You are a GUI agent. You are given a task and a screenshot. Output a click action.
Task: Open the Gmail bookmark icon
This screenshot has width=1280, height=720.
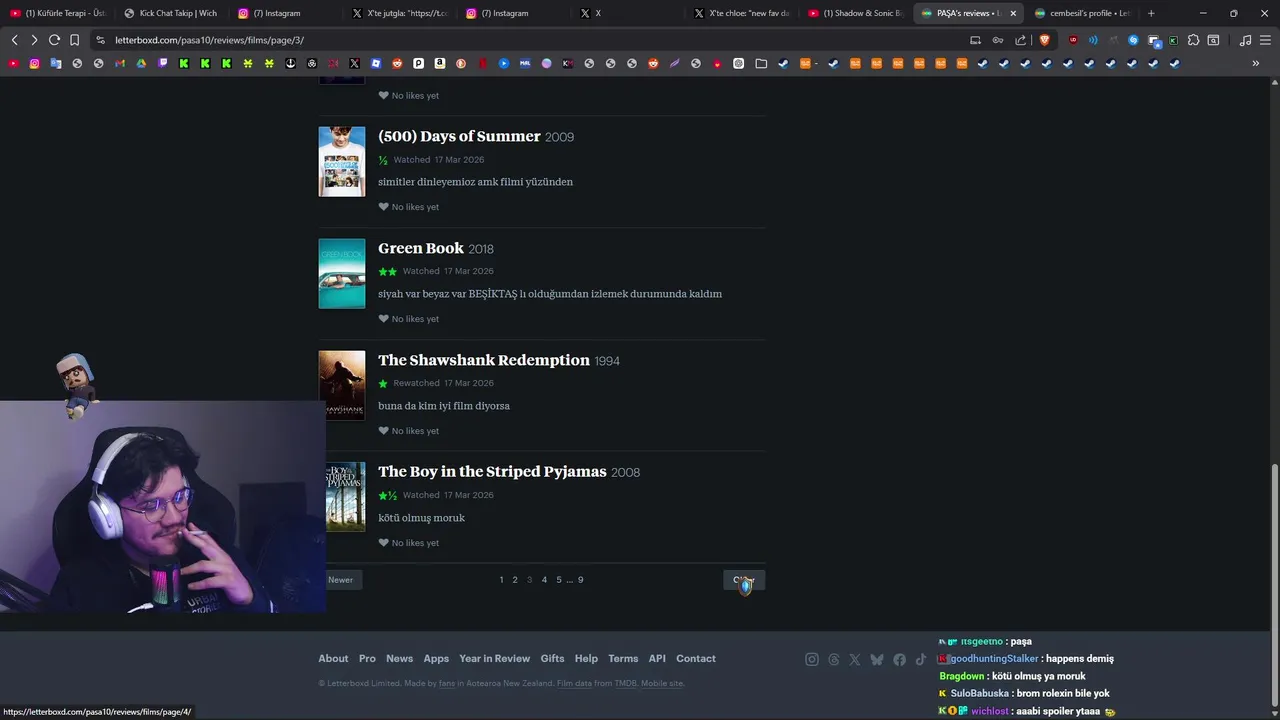point(120,63)
